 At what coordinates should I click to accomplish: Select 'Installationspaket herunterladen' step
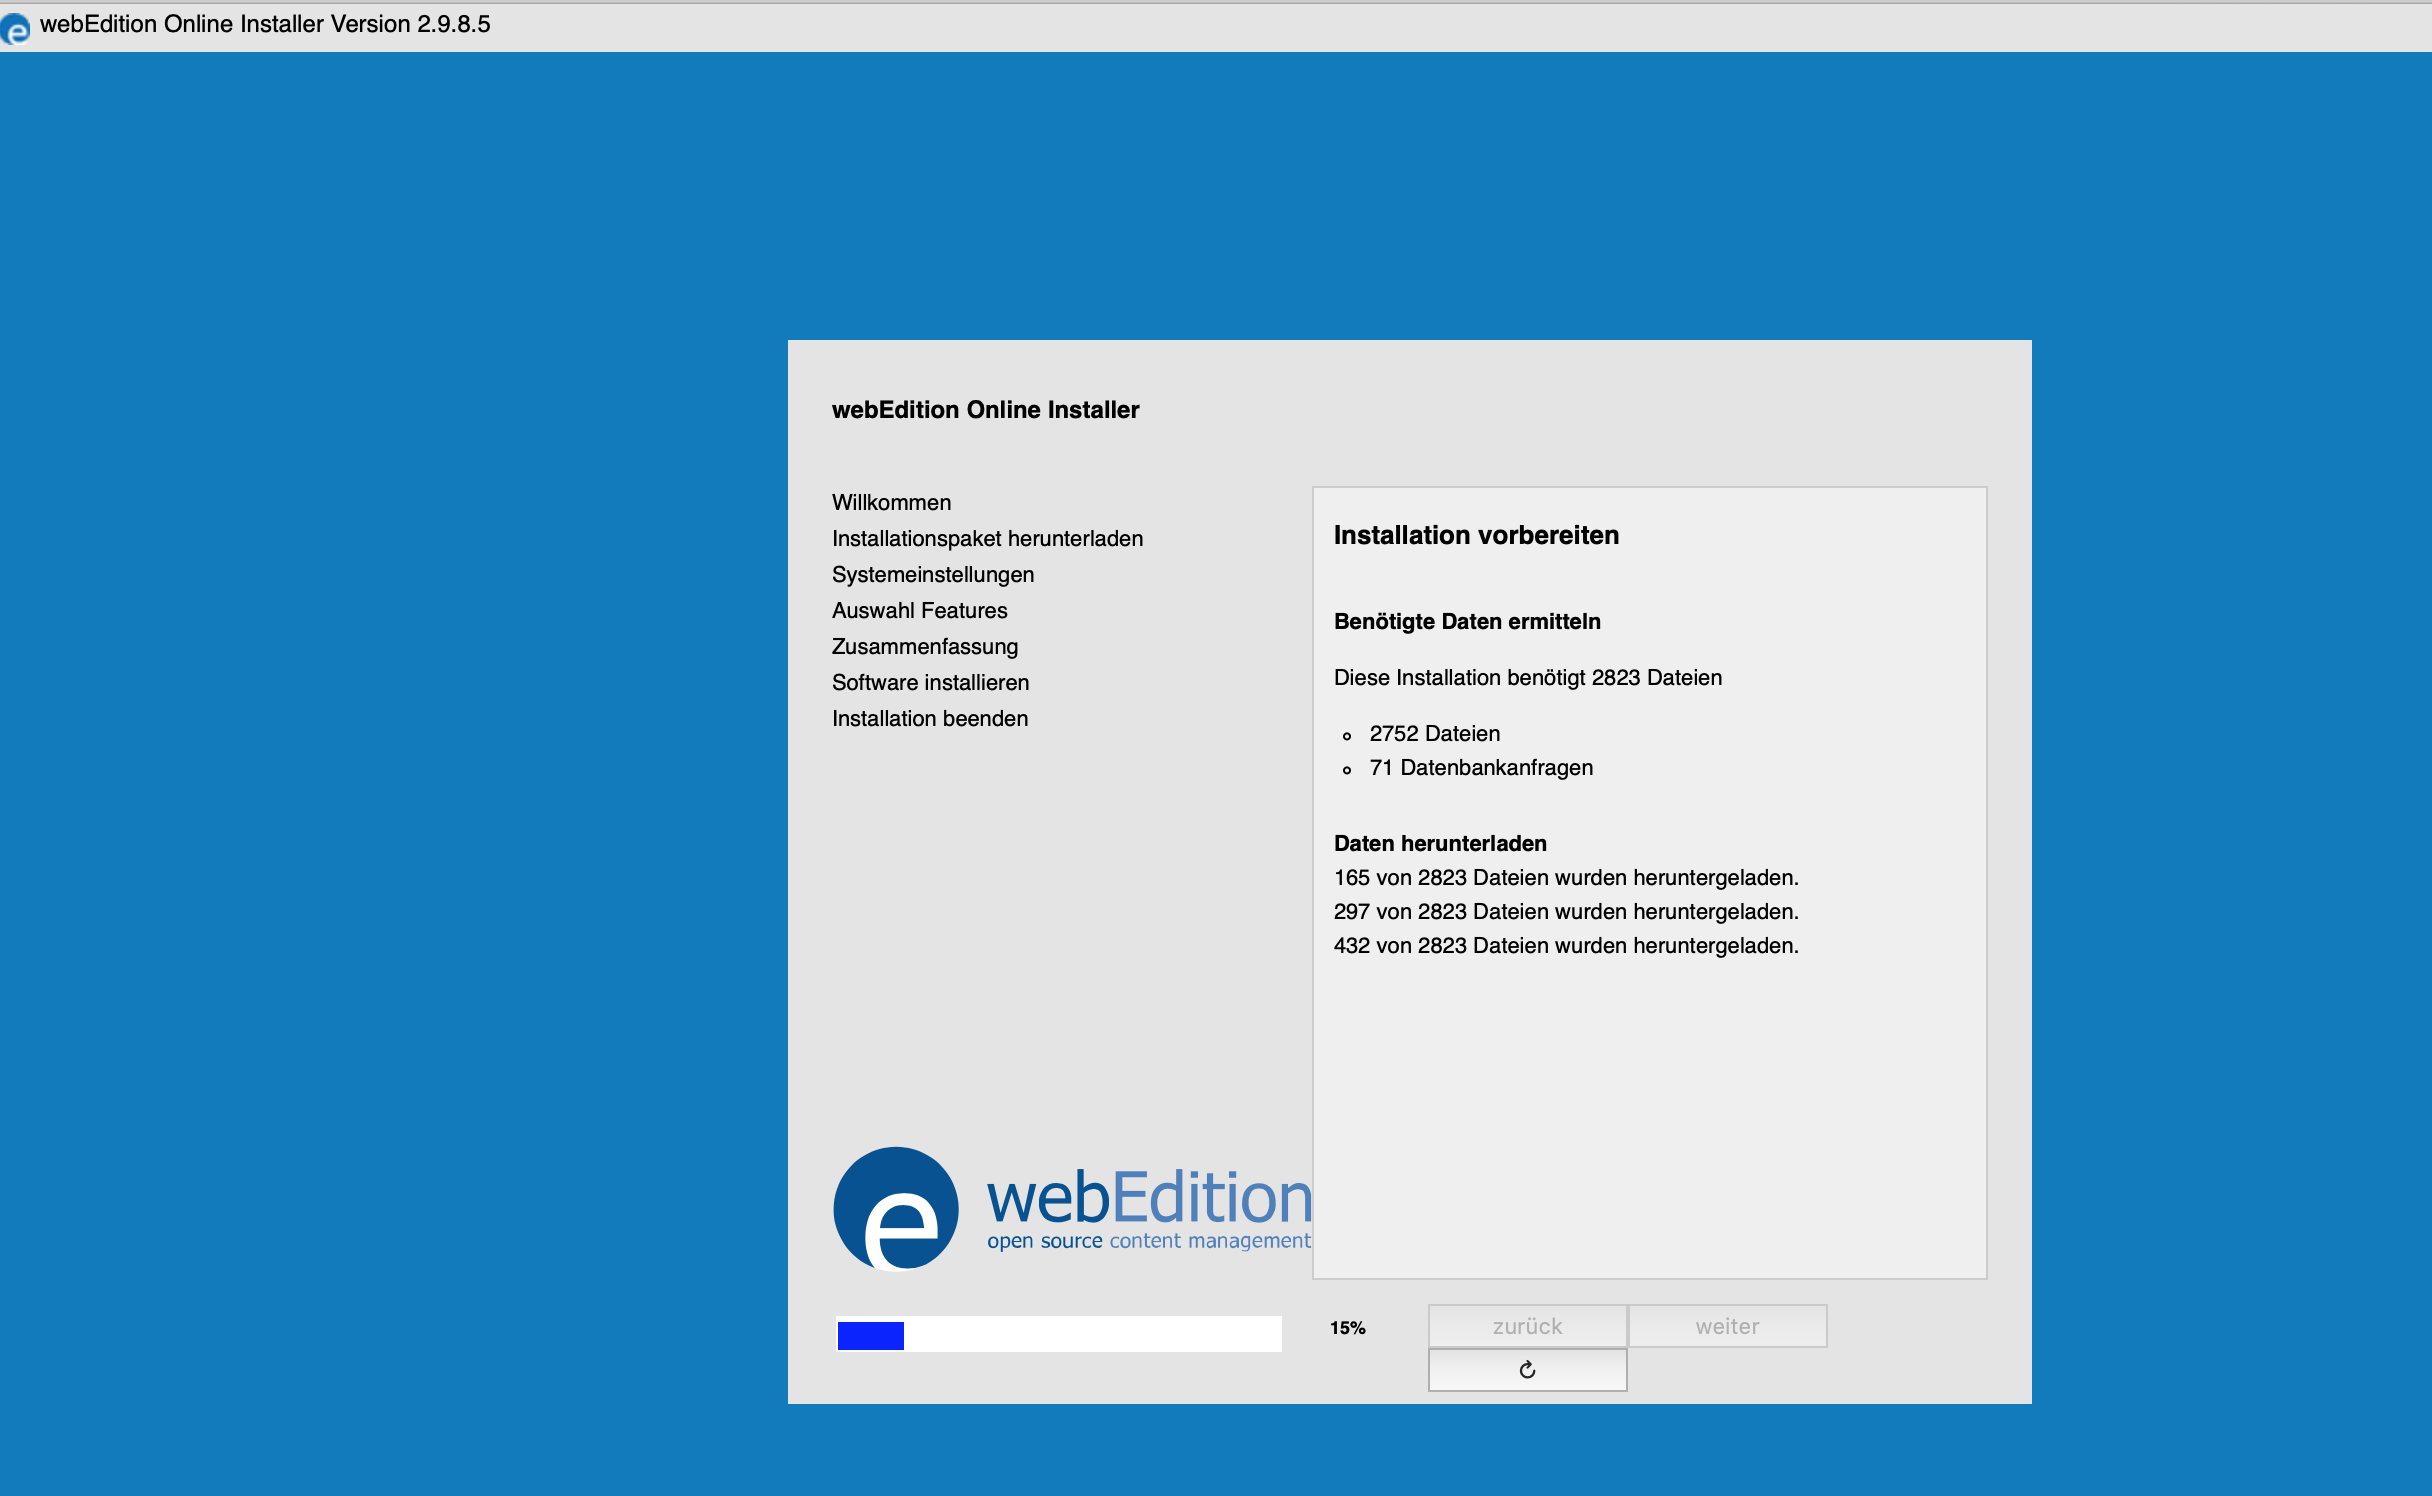coord(987,538)
